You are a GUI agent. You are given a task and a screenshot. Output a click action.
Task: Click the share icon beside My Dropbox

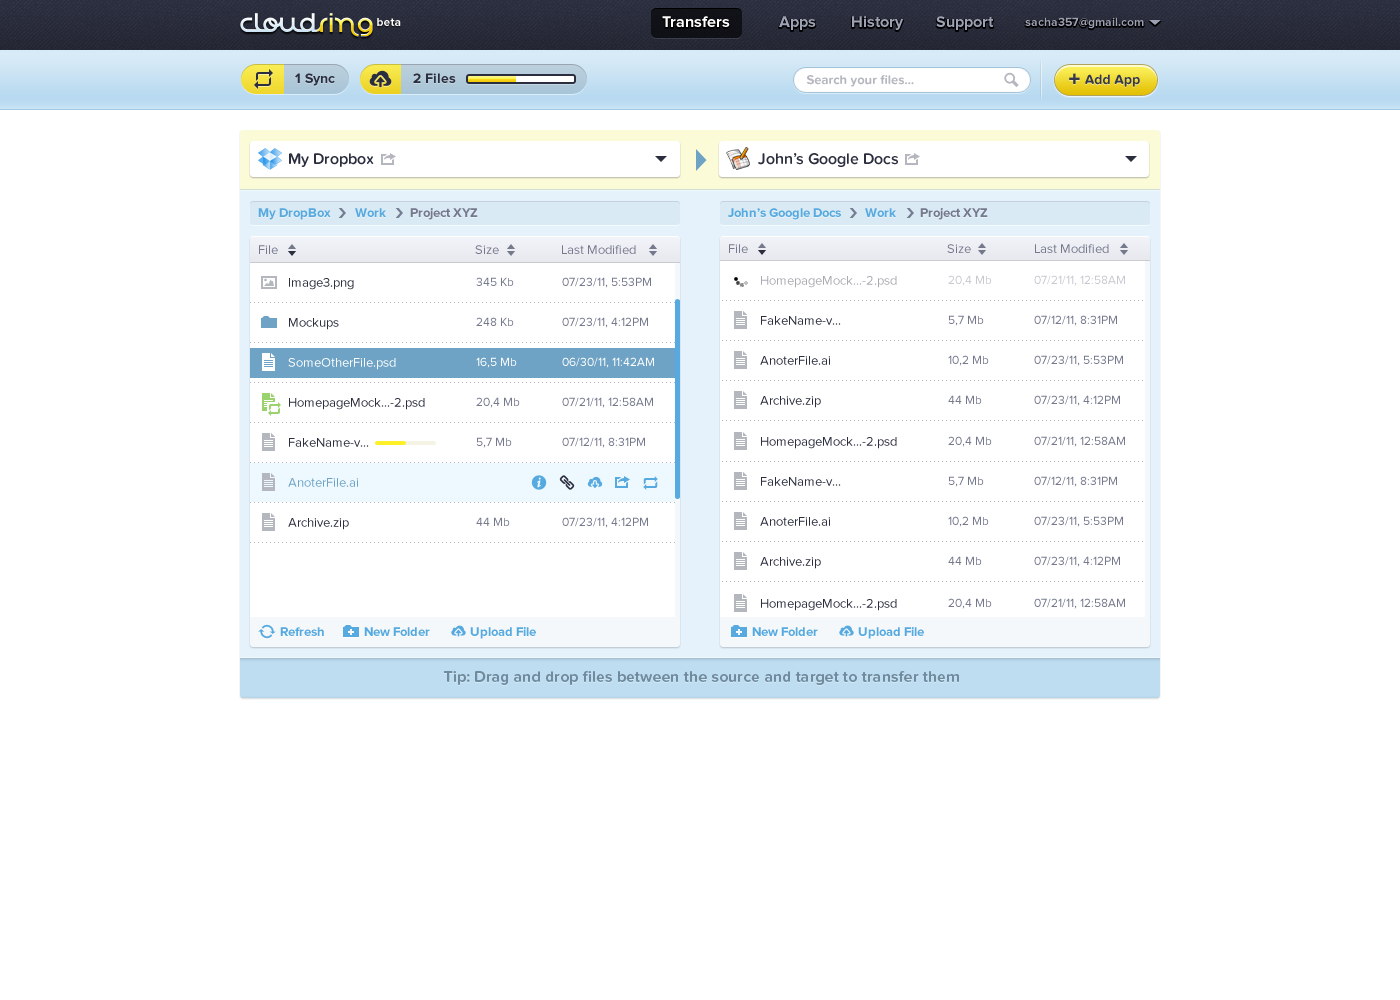[x=388, y=159]
